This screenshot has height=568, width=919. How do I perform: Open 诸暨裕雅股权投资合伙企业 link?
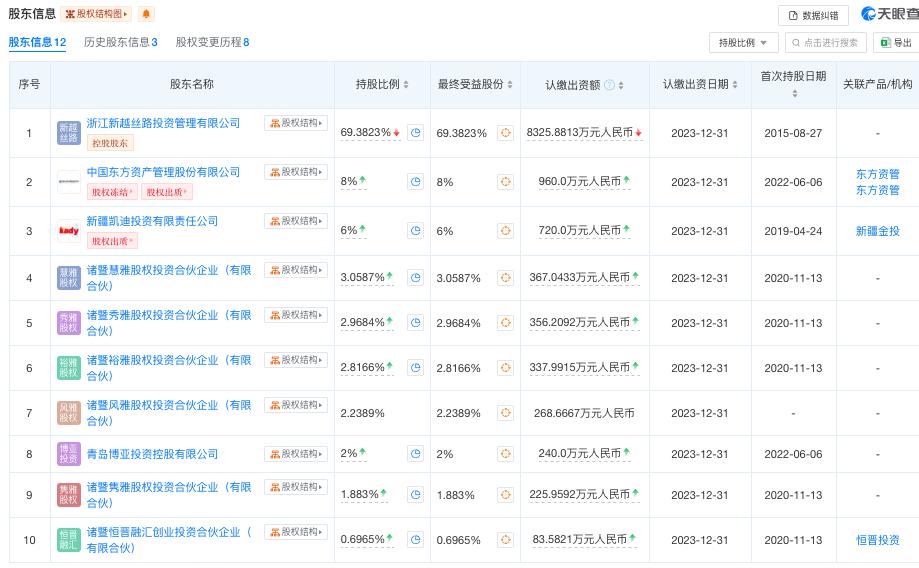169,368
